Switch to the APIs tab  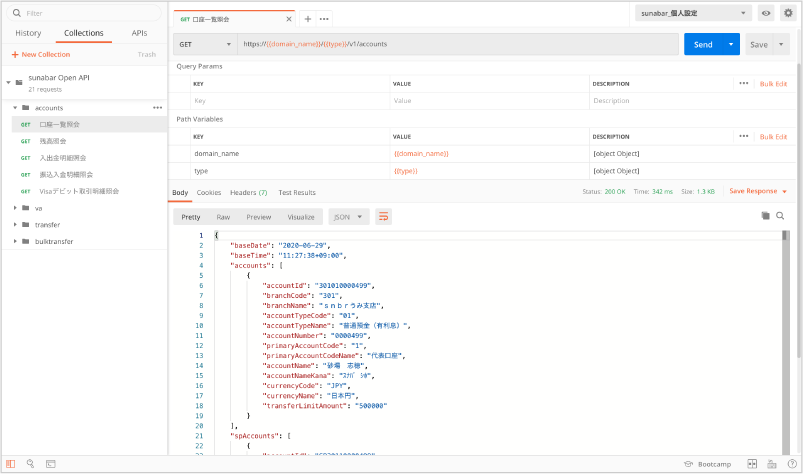click(139, 33)
